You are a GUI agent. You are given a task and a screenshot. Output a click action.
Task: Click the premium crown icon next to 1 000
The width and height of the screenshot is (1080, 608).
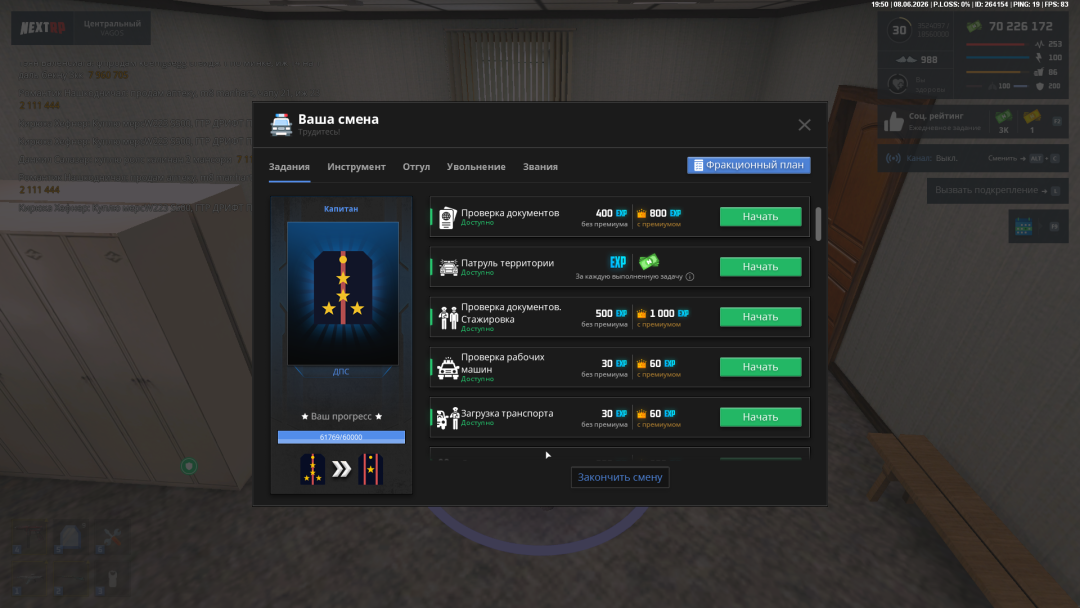(641, 314)
